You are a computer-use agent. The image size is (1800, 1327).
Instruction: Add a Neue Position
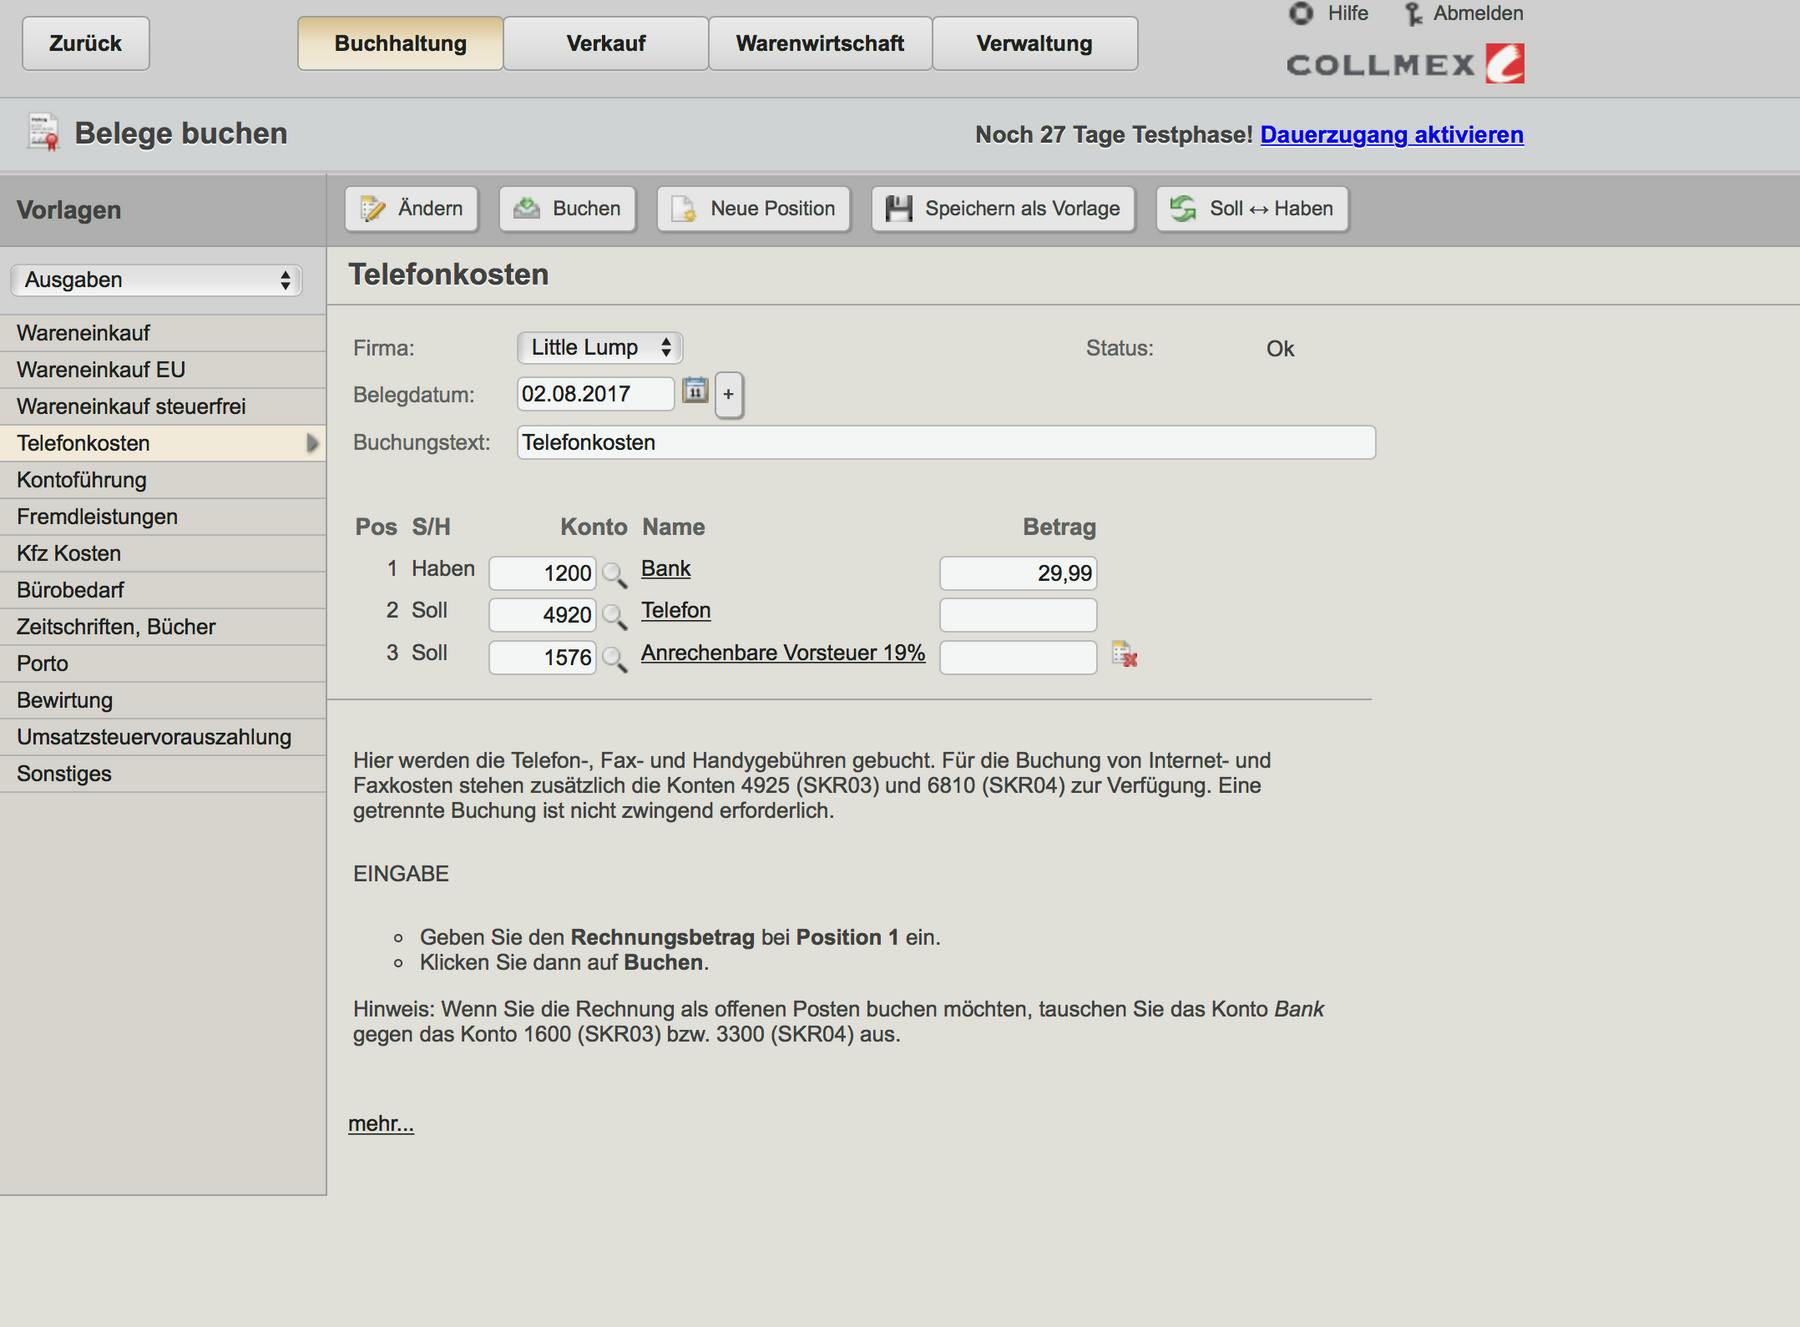pos(753,209)
